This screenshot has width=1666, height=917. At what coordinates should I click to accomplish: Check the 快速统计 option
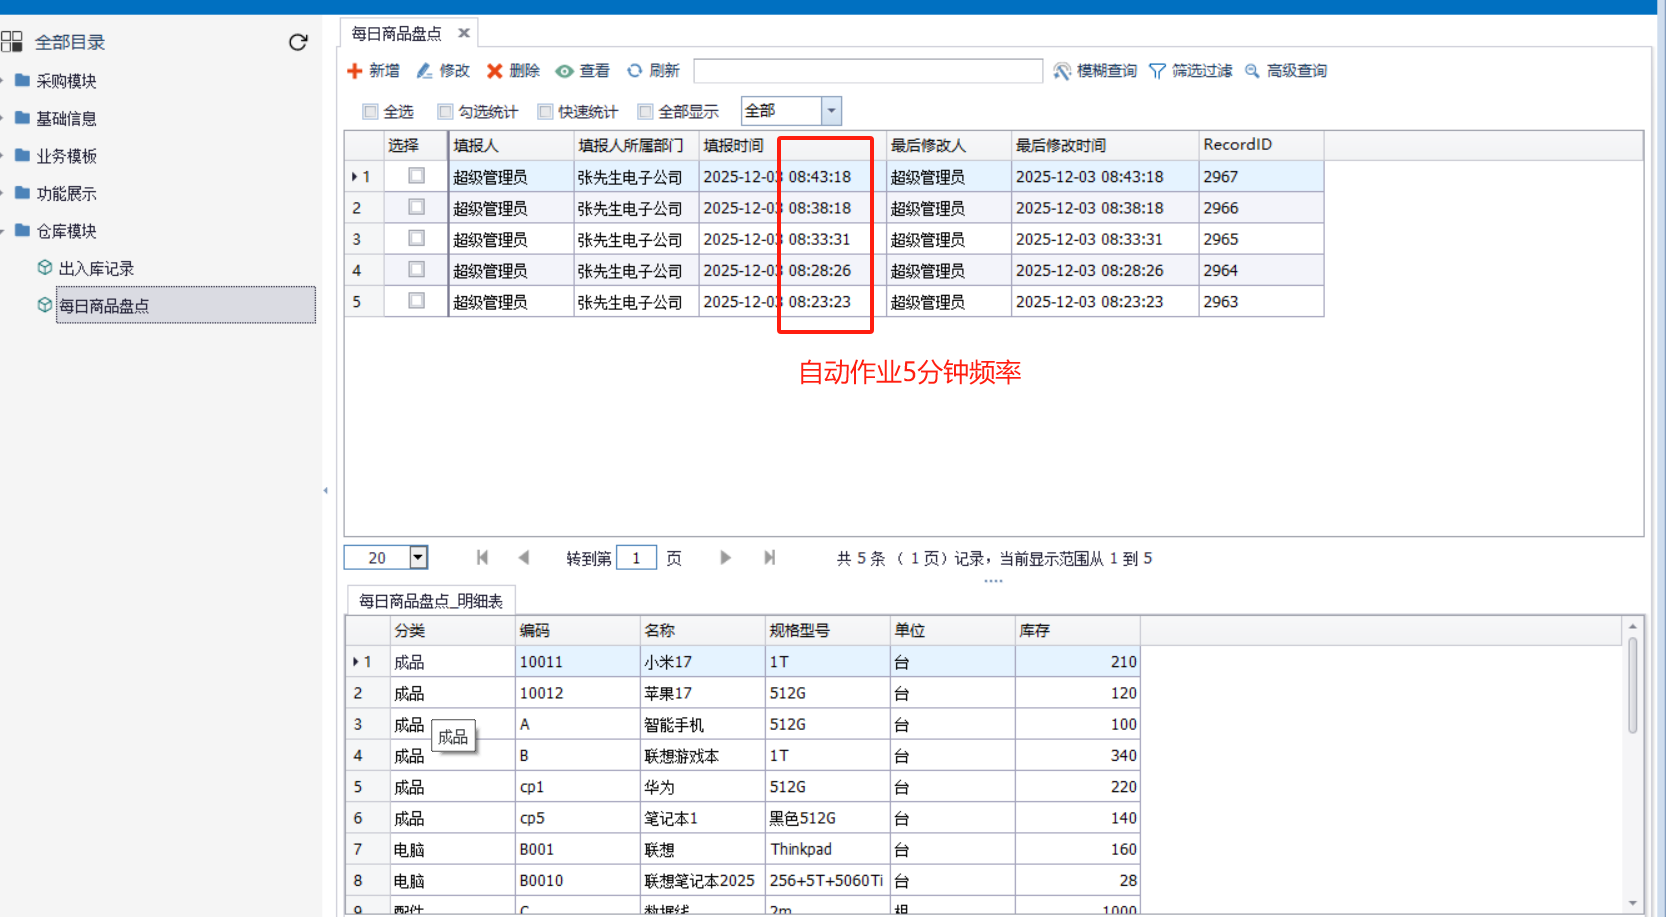(x=546, y=112)
